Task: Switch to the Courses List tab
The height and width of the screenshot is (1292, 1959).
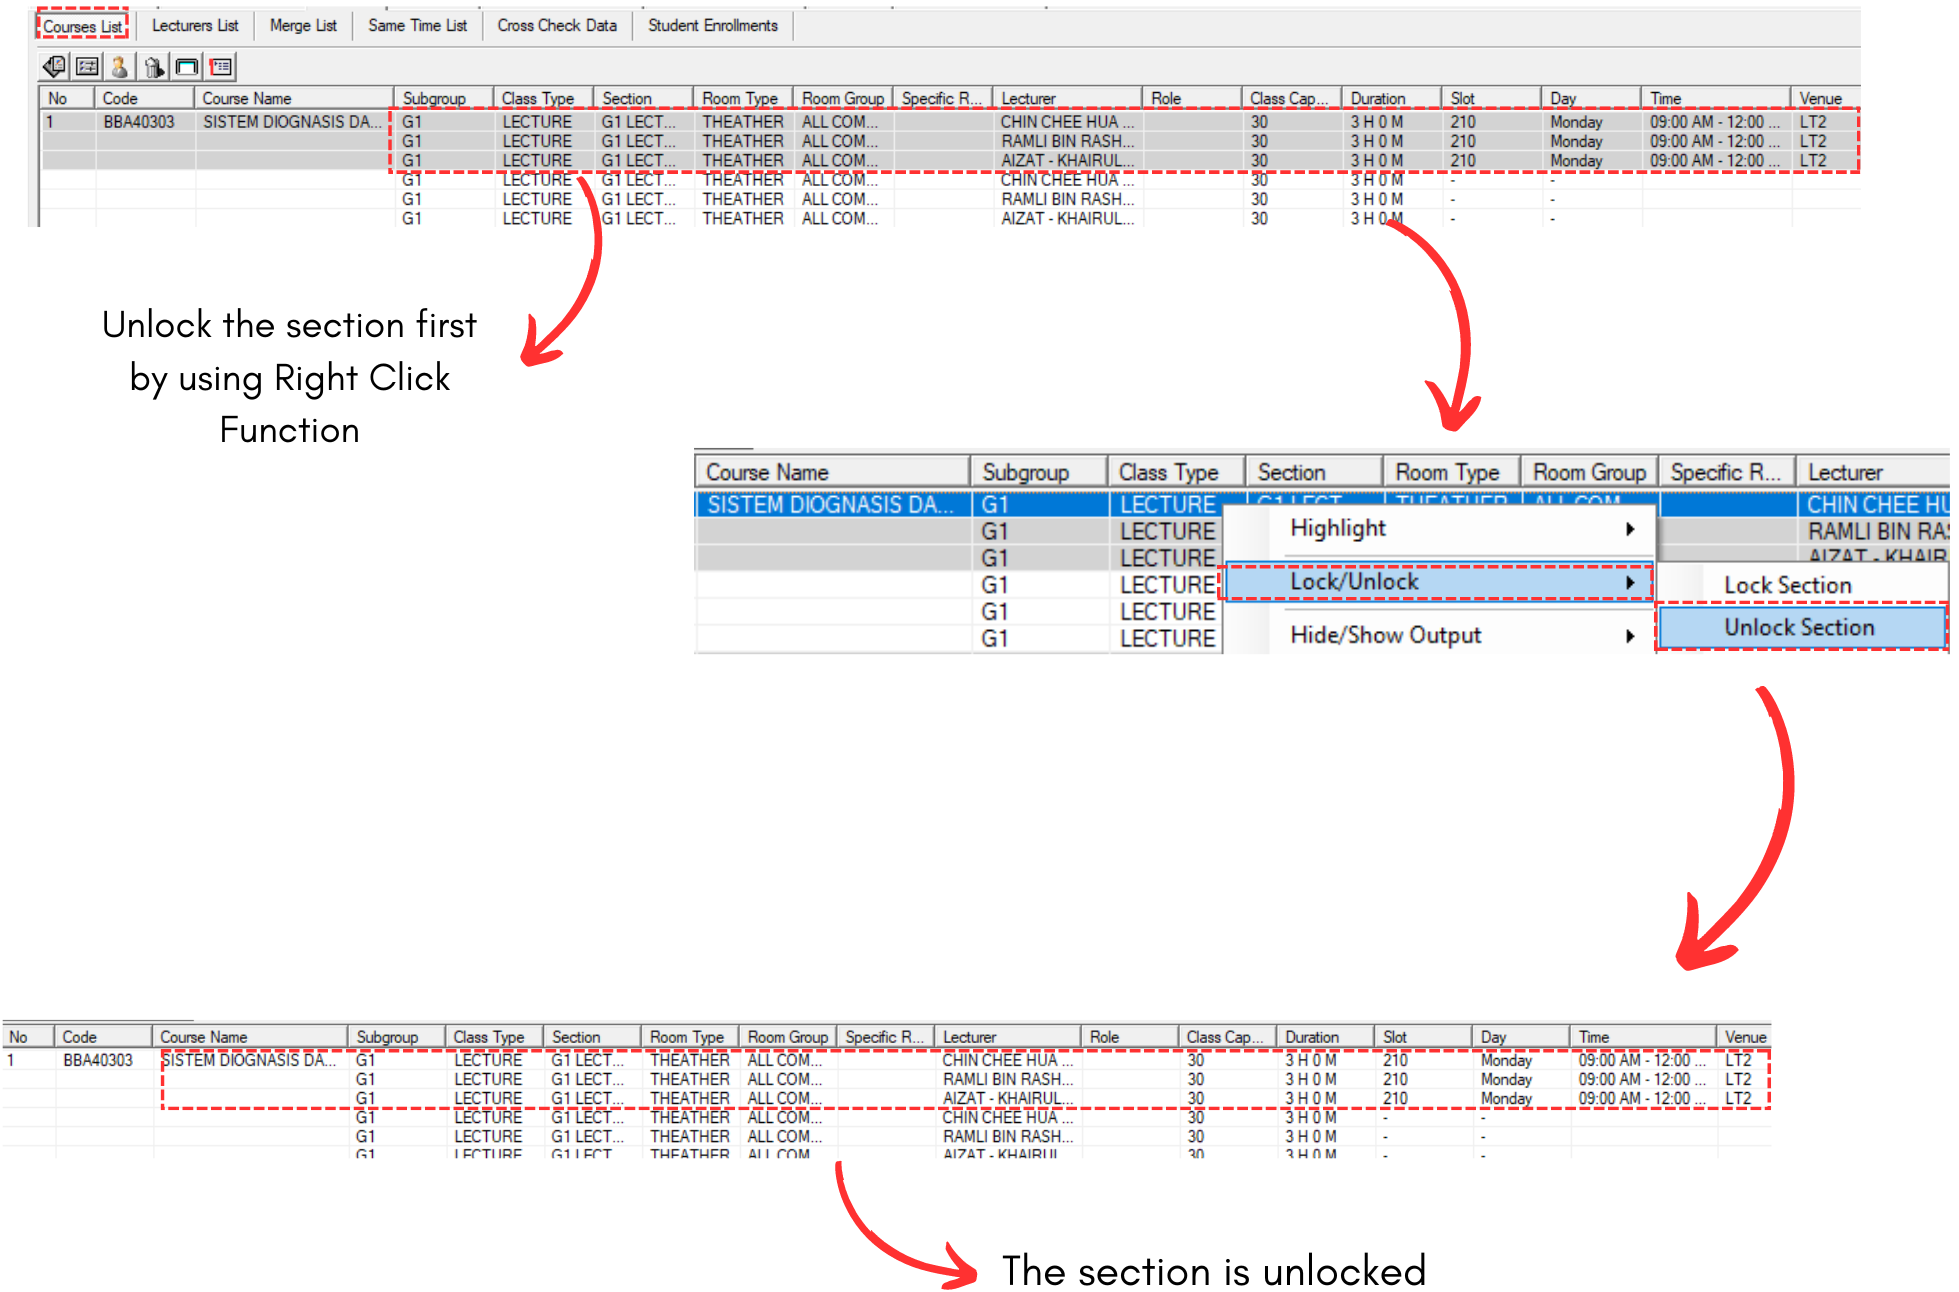Action: pyautogui.click(x=82, y=26)
